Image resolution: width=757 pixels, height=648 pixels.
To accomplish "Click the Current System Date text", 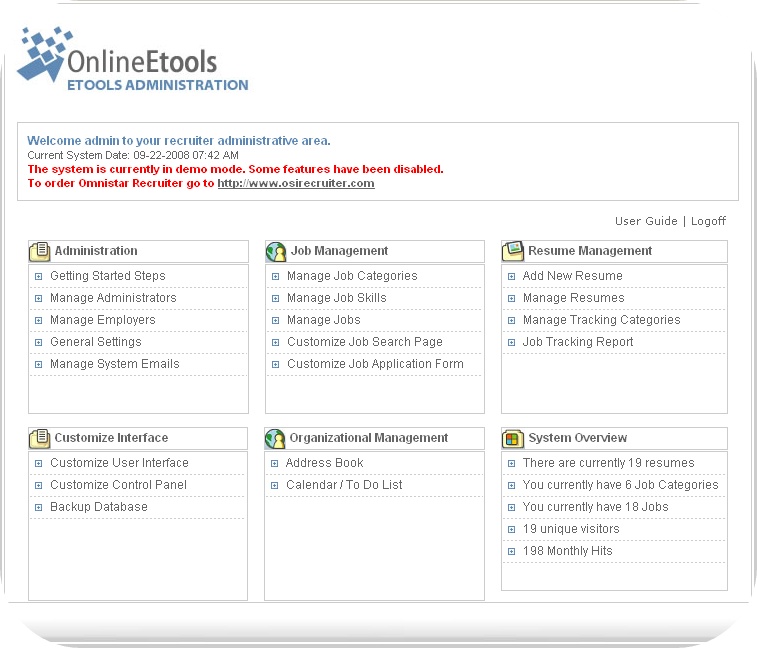I will click(x=133, y=155).
